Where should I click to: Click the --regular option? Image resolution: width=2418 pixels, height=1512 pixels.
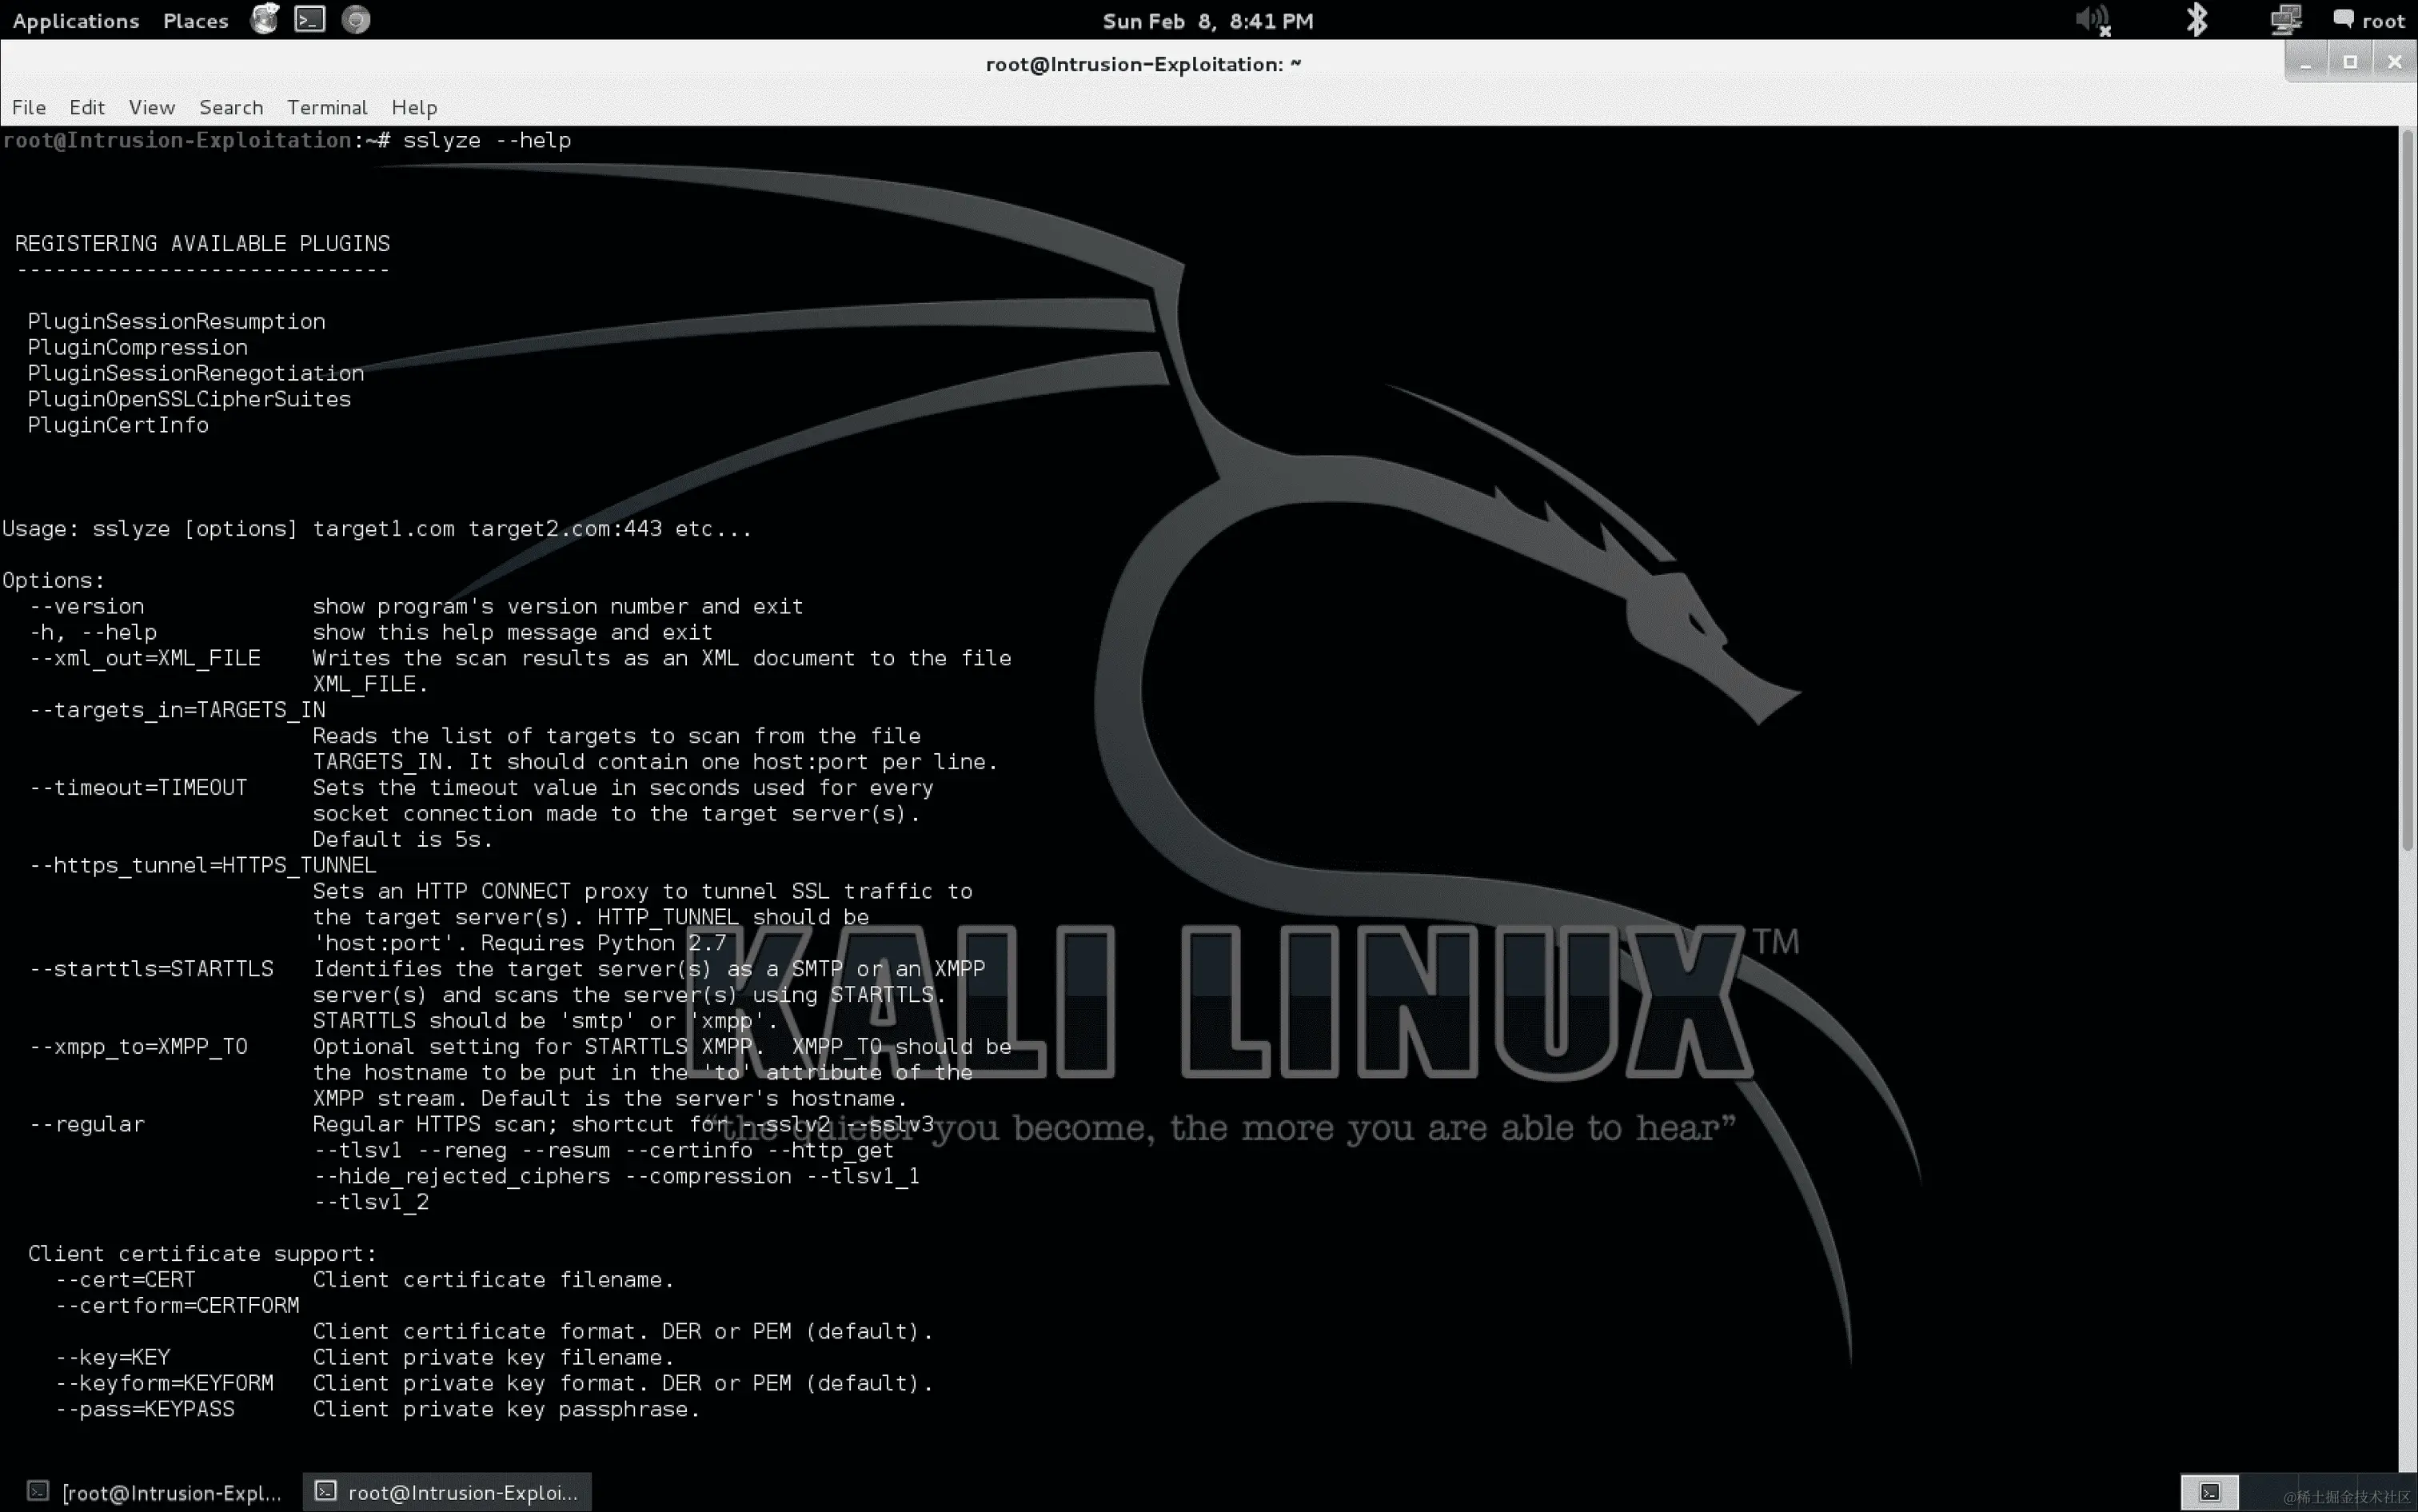tap(86, 1124)
